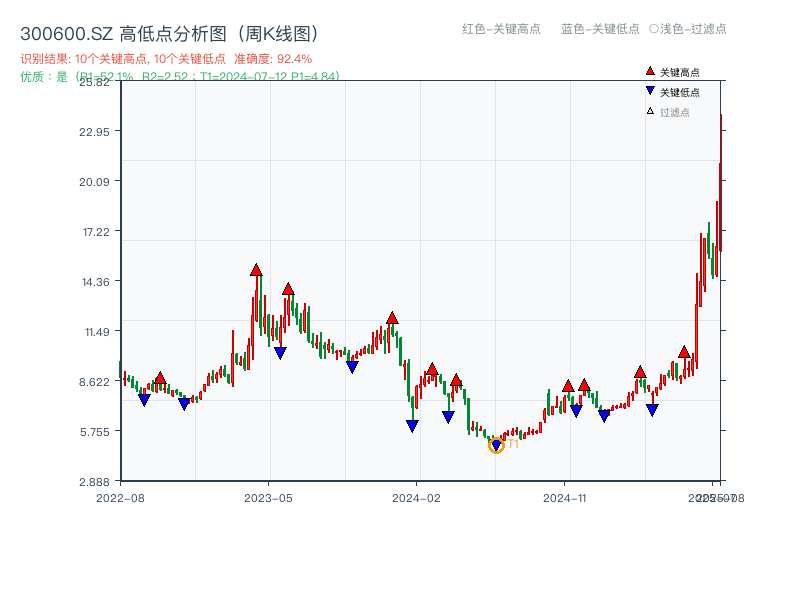Click the 14.36 y-axis label

click(x=96, y=282)
